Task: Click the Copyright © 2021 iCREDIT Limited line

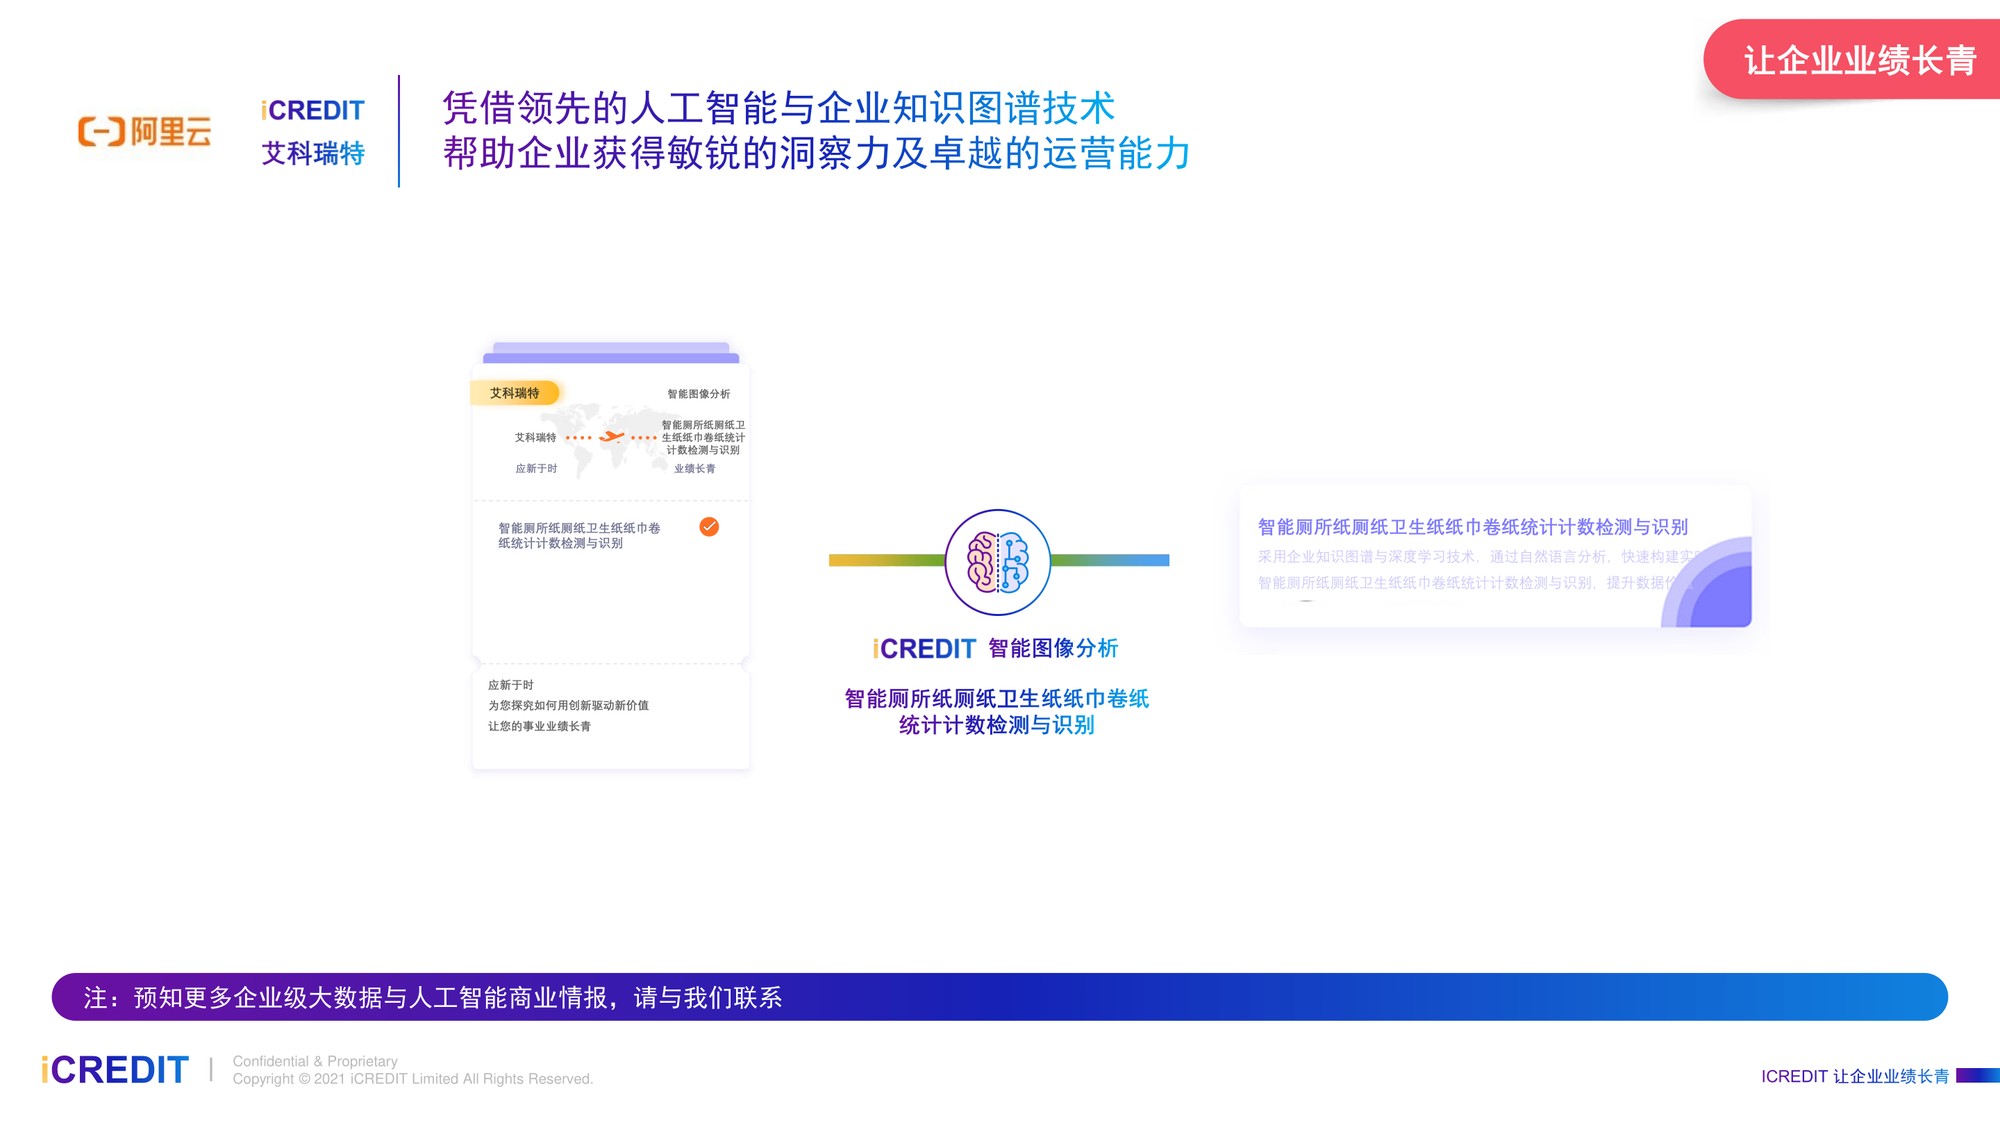Action: click(413, 1079)
